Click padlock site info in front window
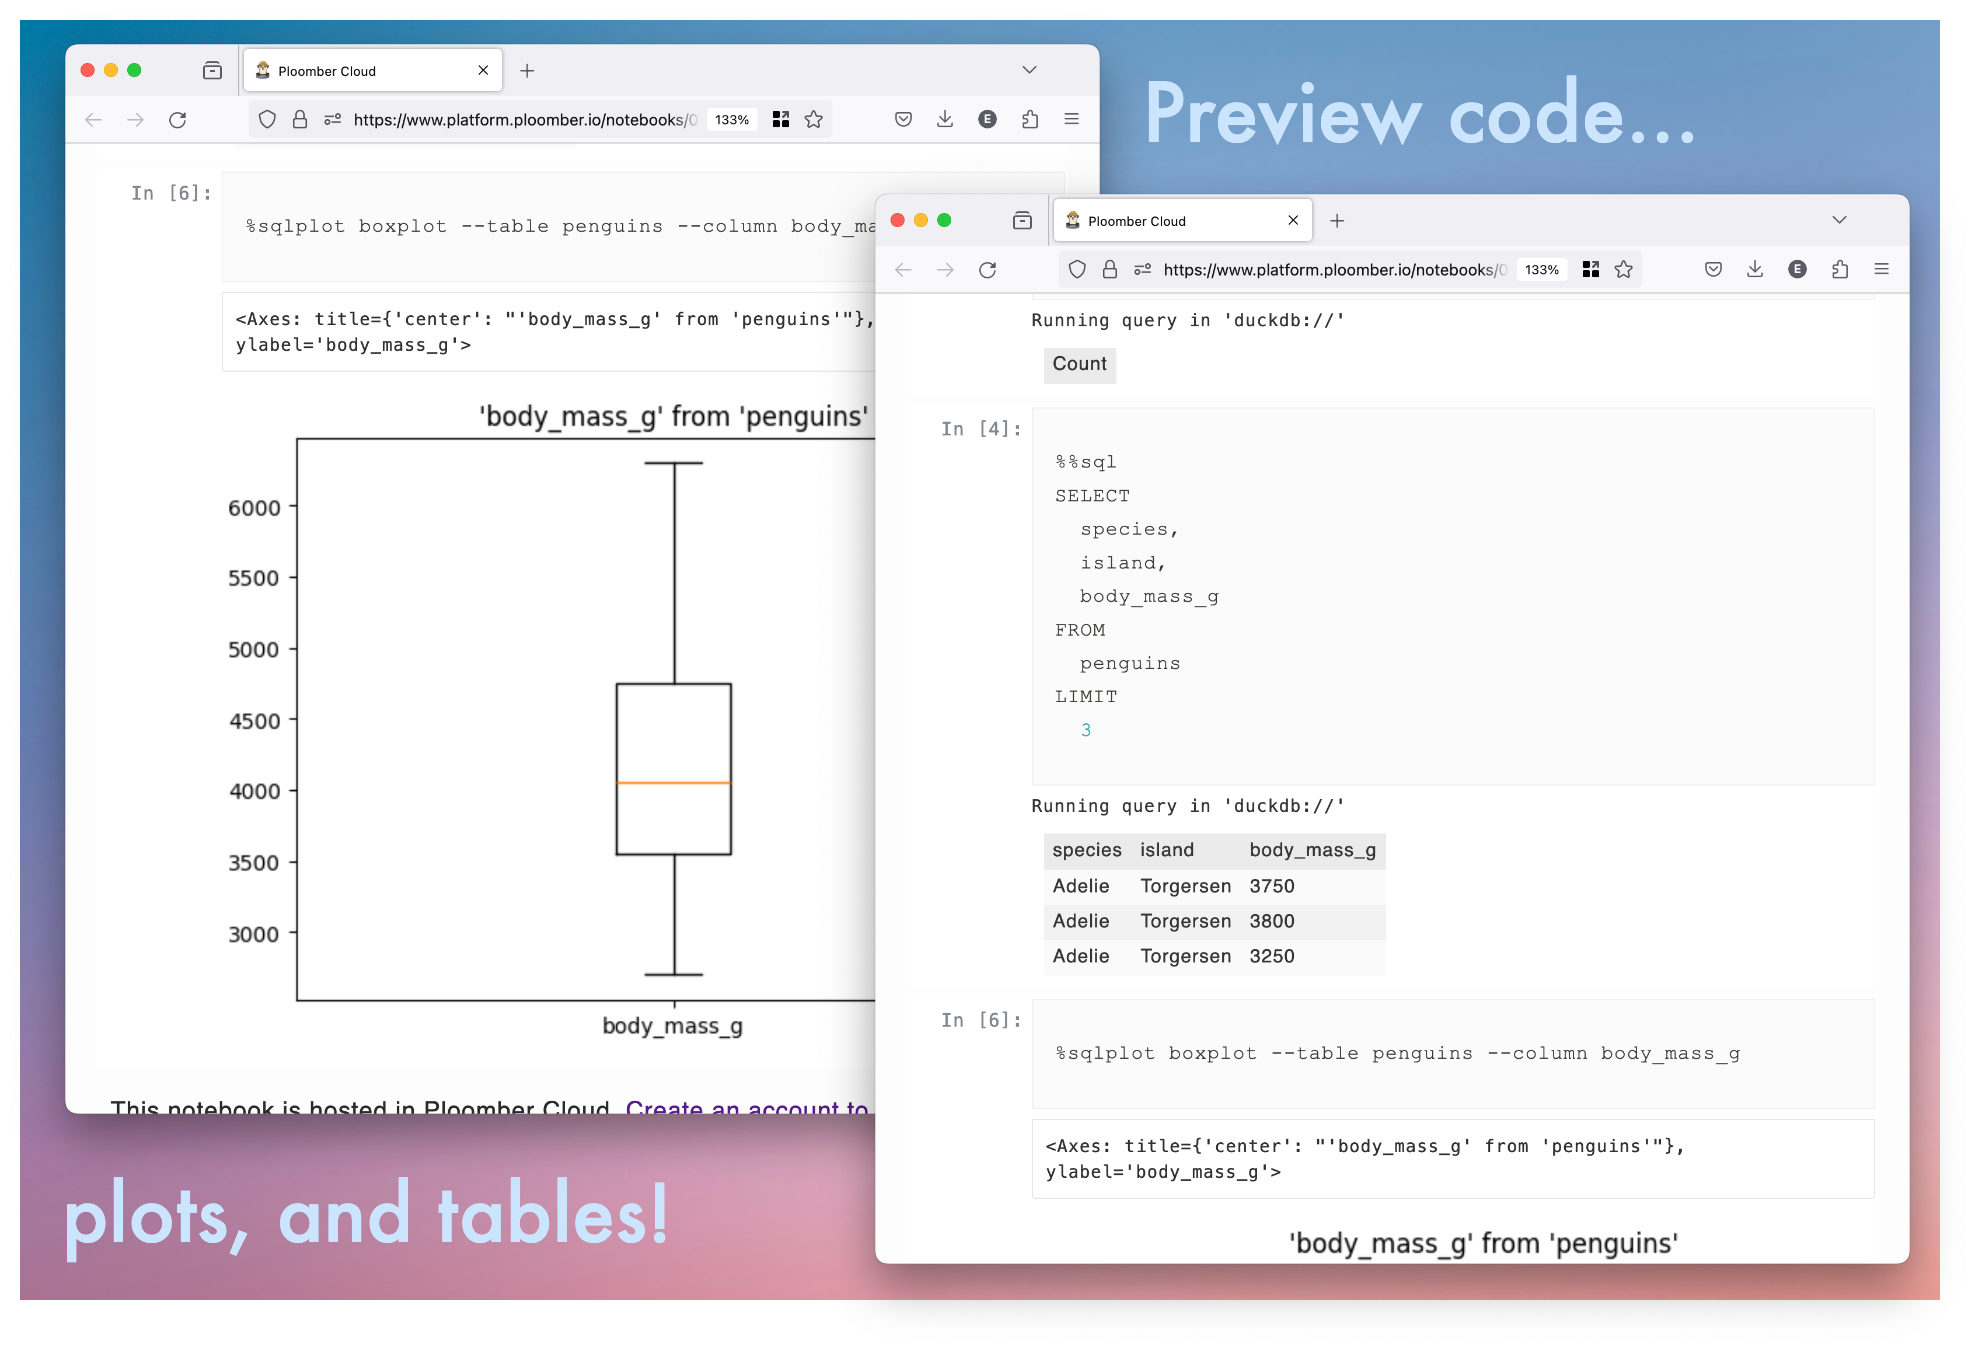1975x1350 pixels. [1109, 270]
